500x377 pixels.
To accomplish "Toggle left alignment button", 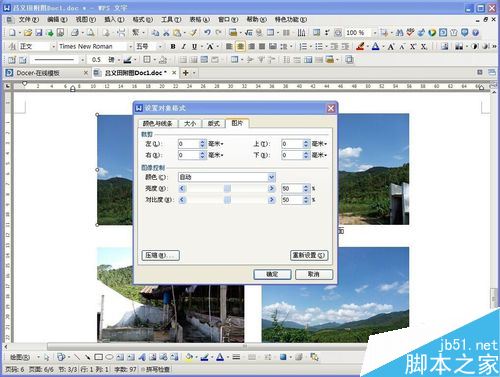I will tap(229, 46).
